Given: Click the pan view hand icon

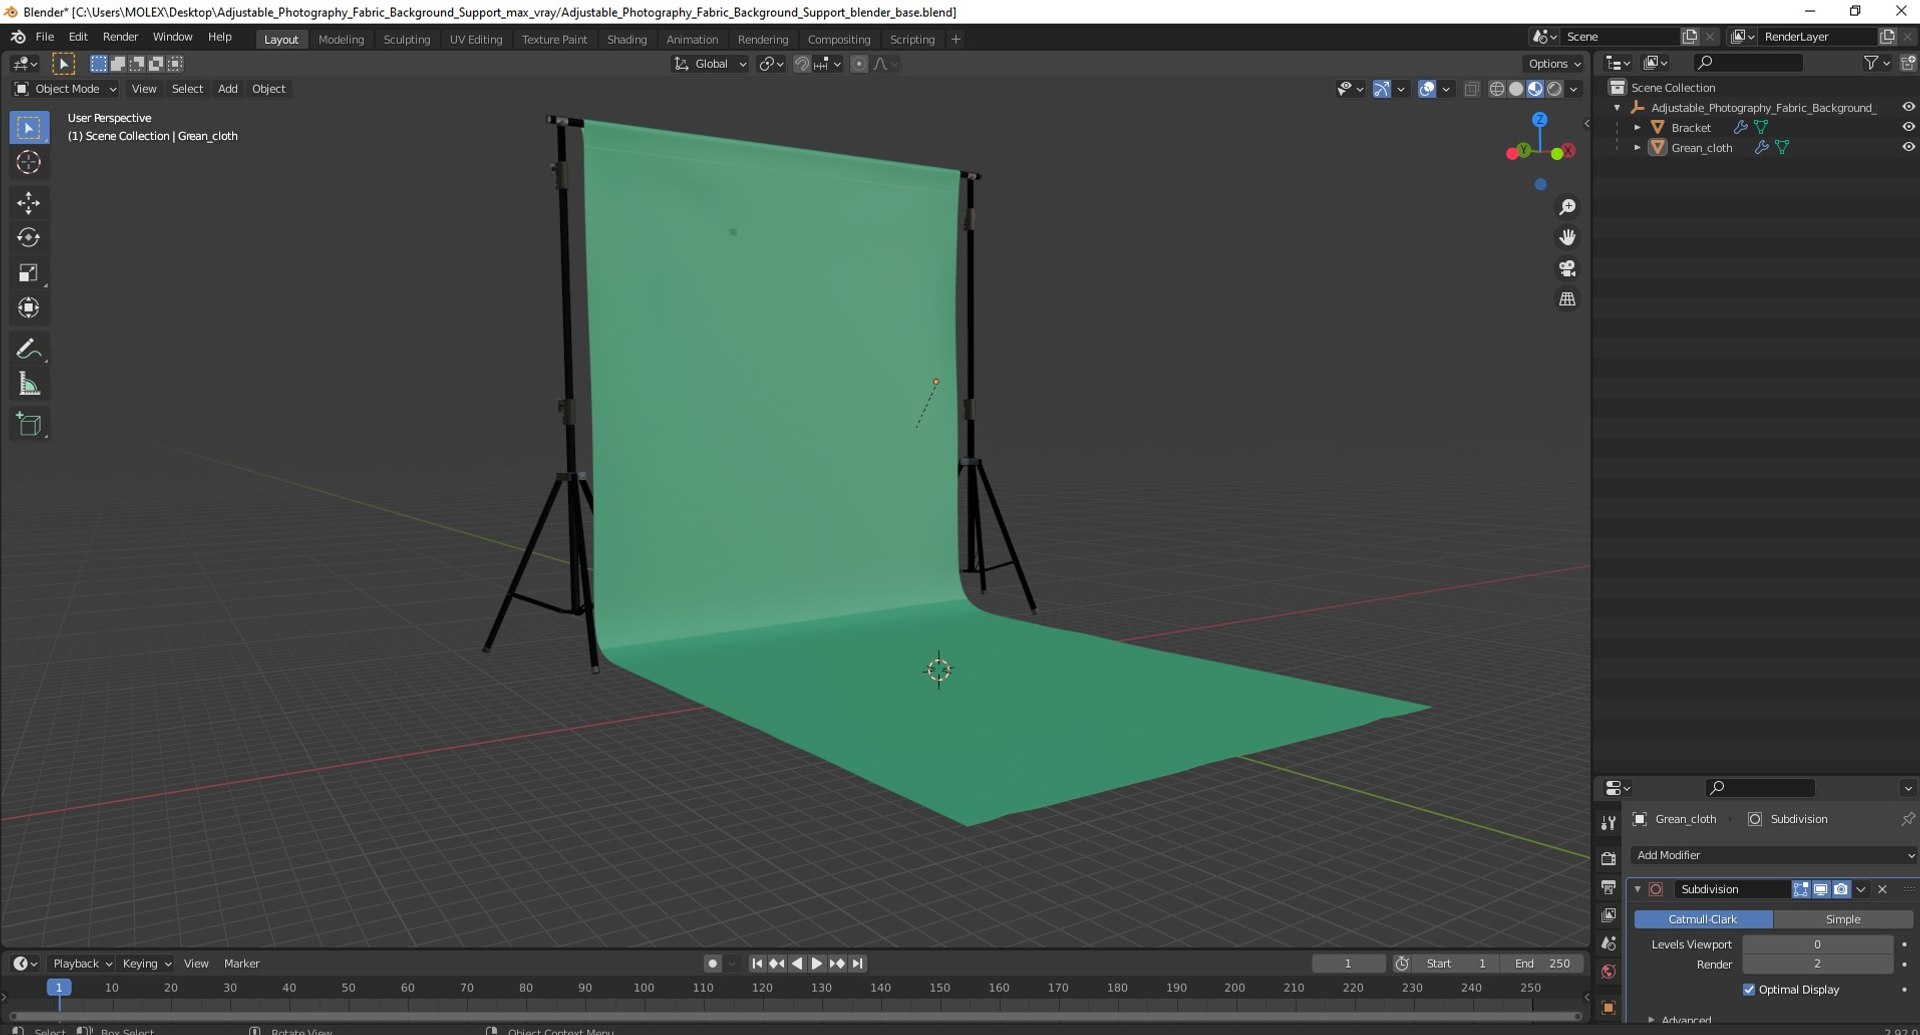Looking at the screenshot, I should coord(1567,238).
